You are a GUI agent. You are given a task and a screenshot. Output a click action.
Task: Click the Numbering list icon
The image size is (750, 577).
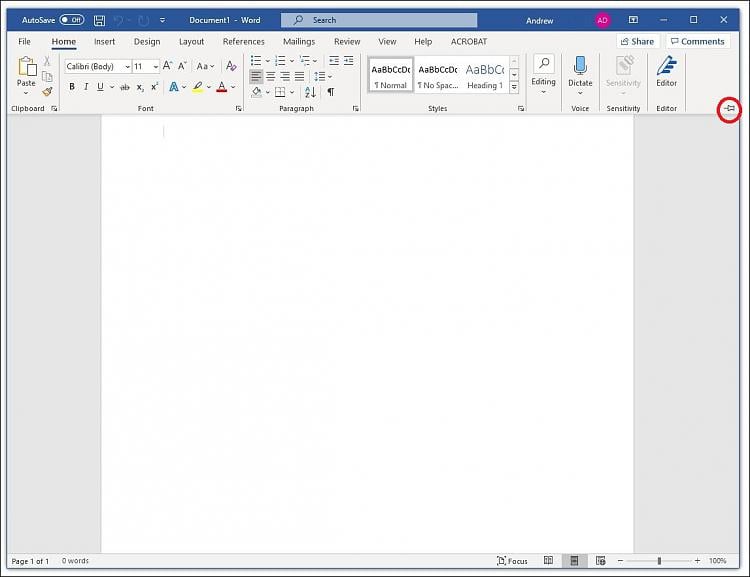[280, 61]
